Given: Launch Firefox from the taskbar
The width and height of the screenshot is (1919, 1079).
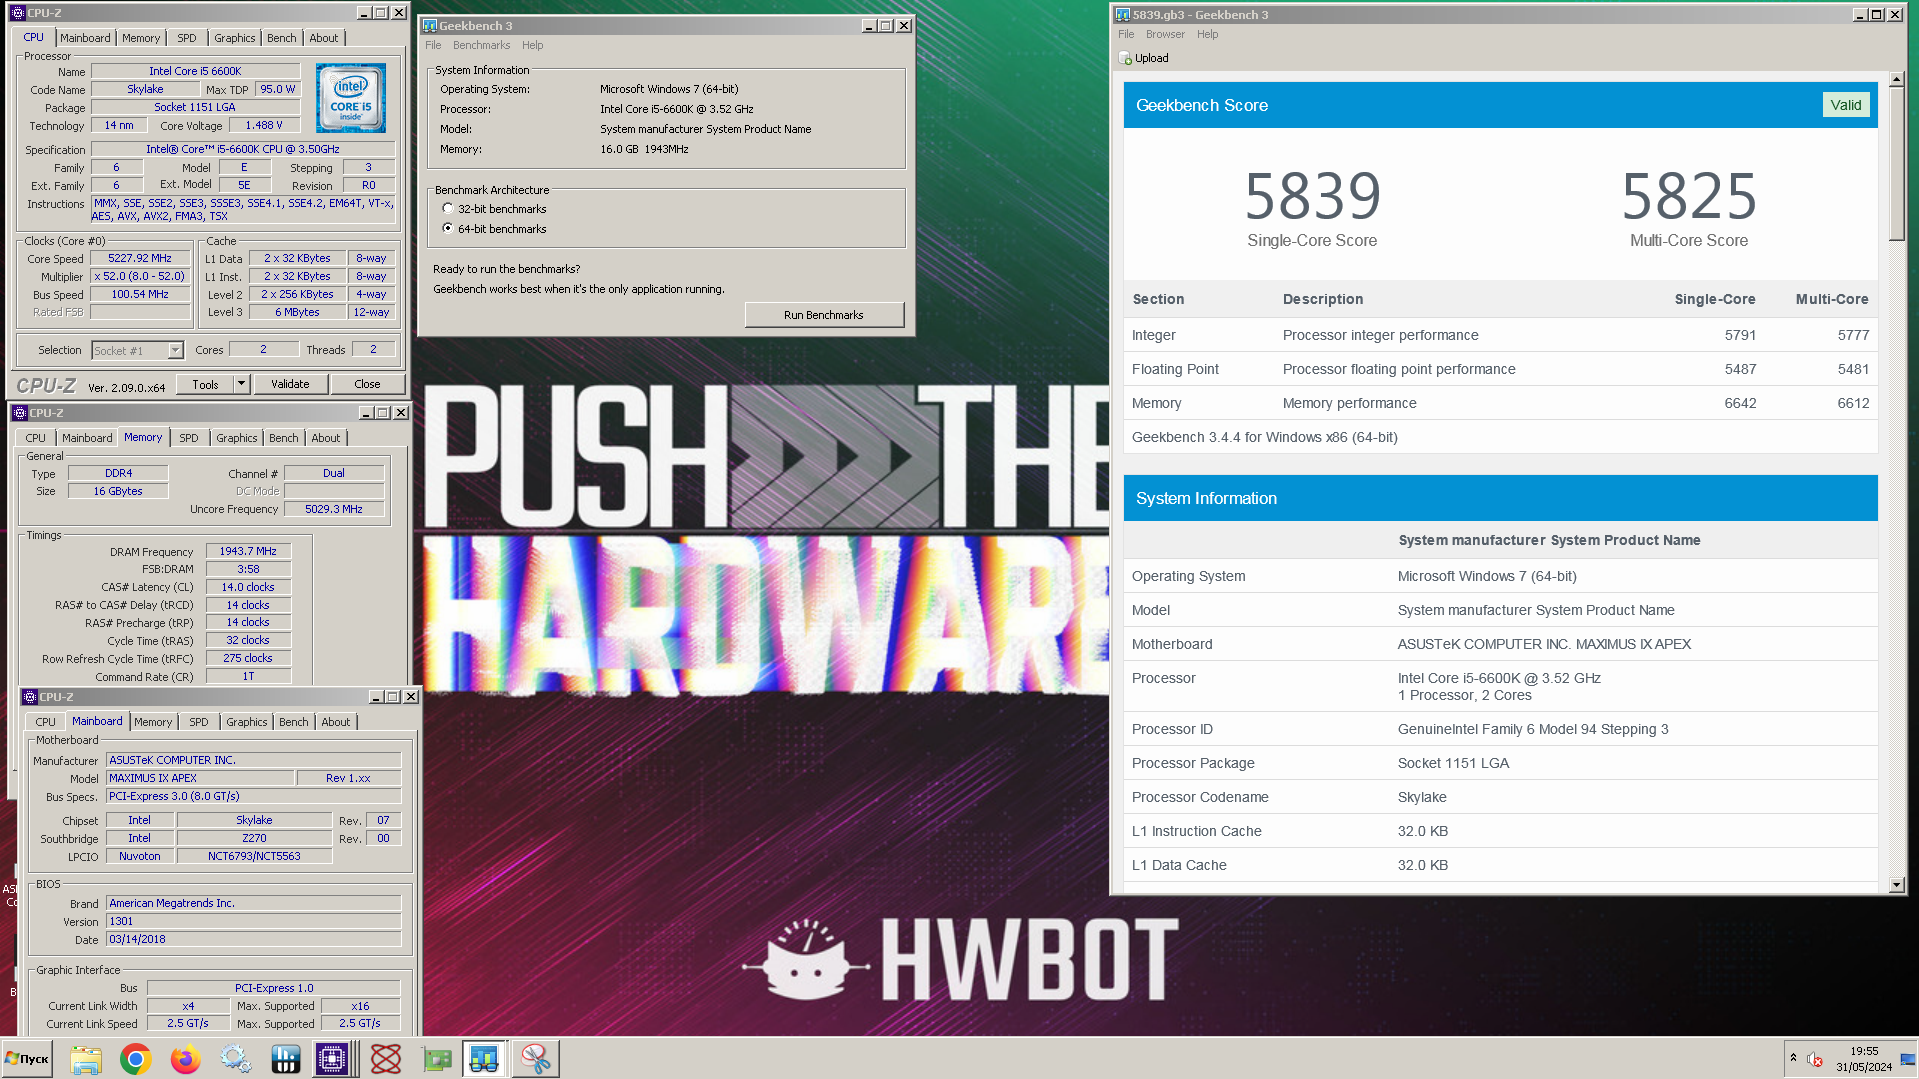Looking at the screenshot, I should (186, 1058).
